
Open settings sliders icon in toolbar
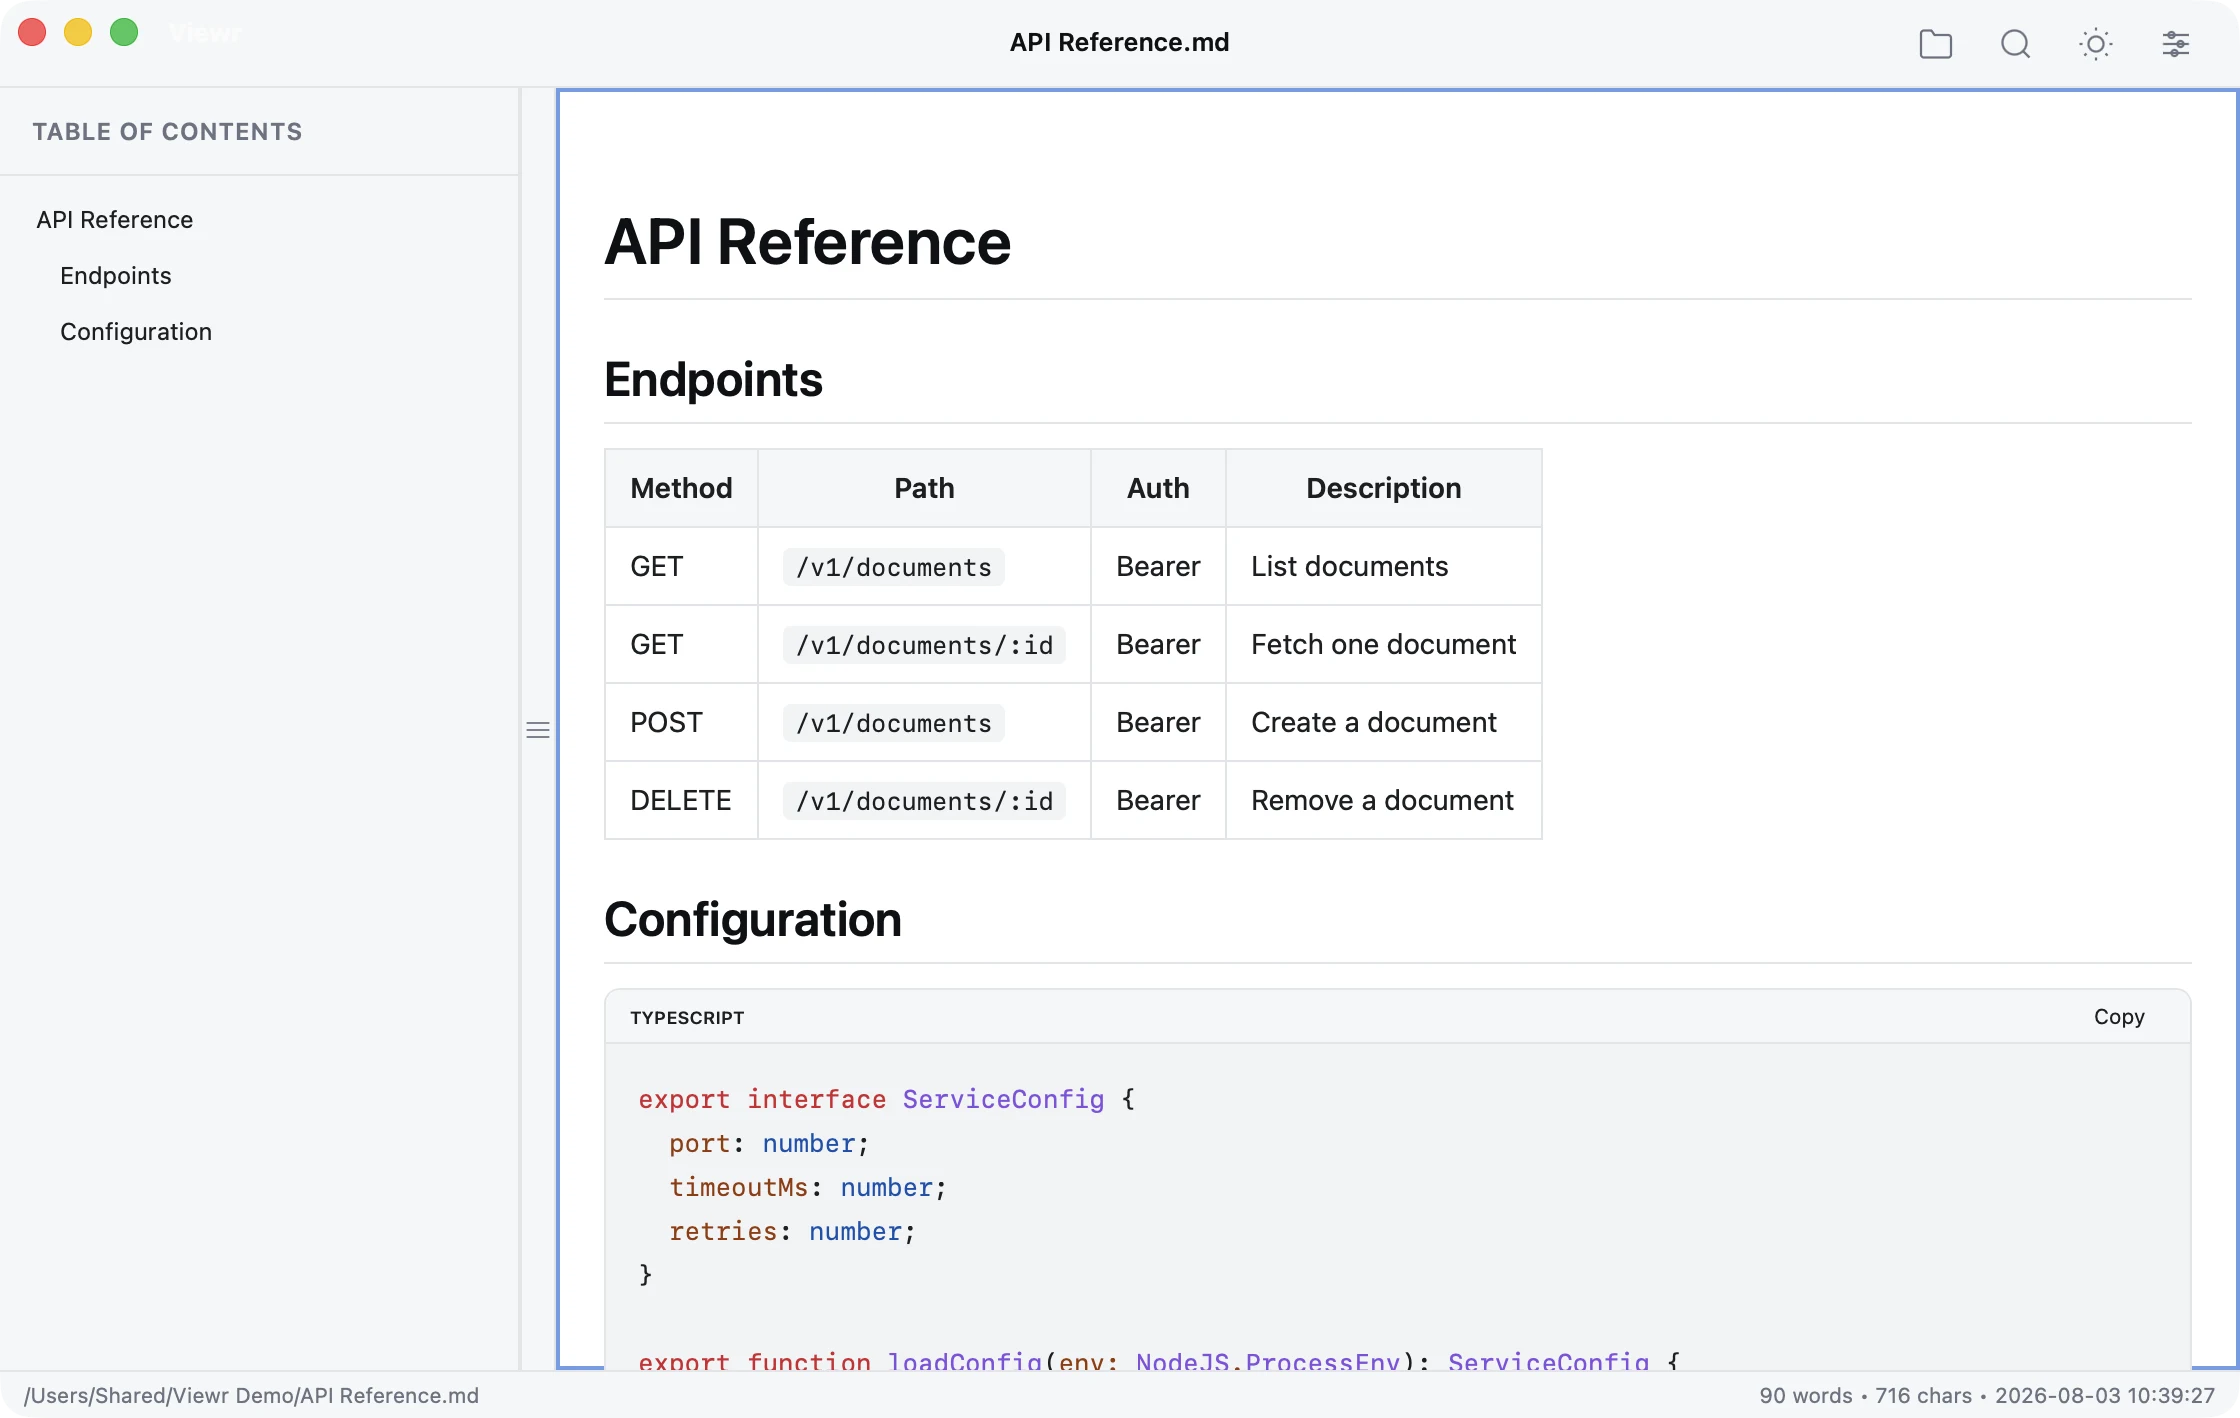pyautogui.click(x=2175, y=44)
